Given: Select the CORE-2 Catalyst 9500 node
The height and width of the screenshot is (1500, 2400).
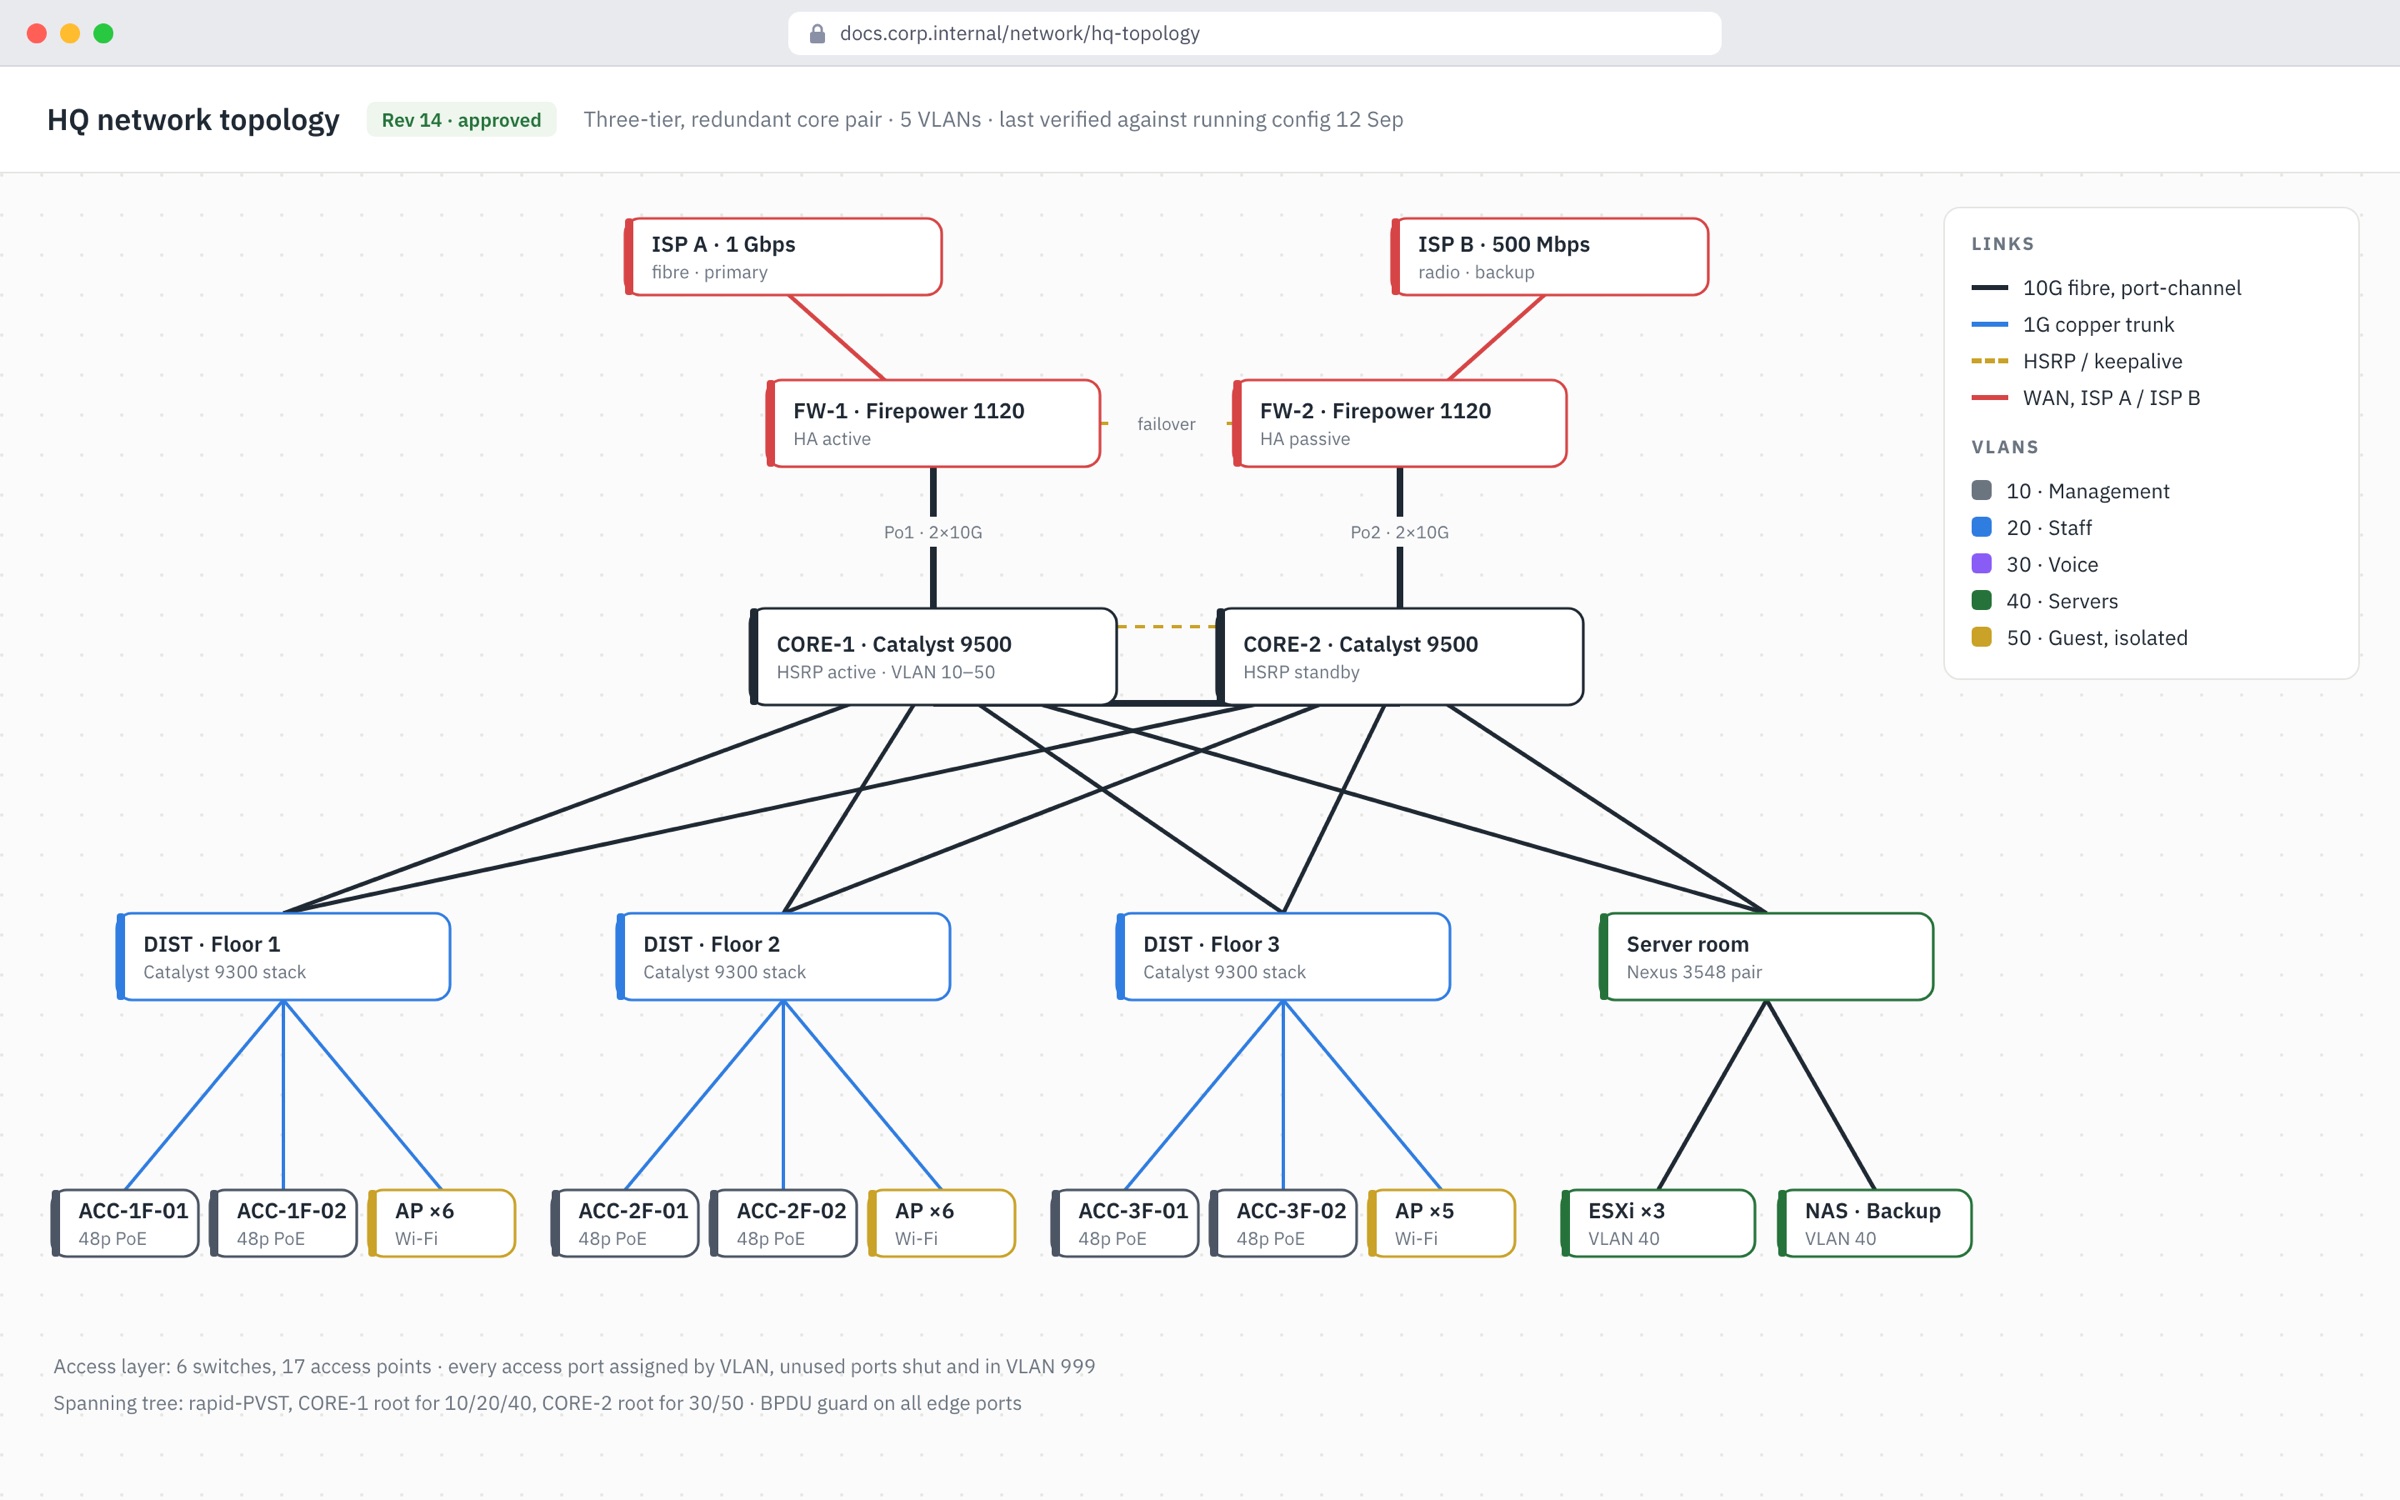Looking at the screenshot, I should coord(1399,657).
